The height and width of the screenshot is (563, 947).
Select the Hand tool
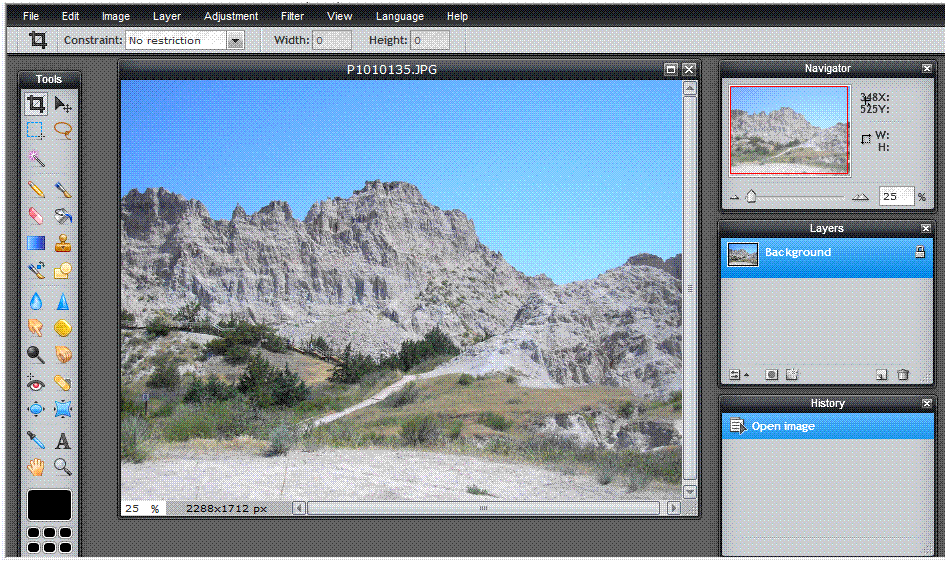tap(36, 466)
